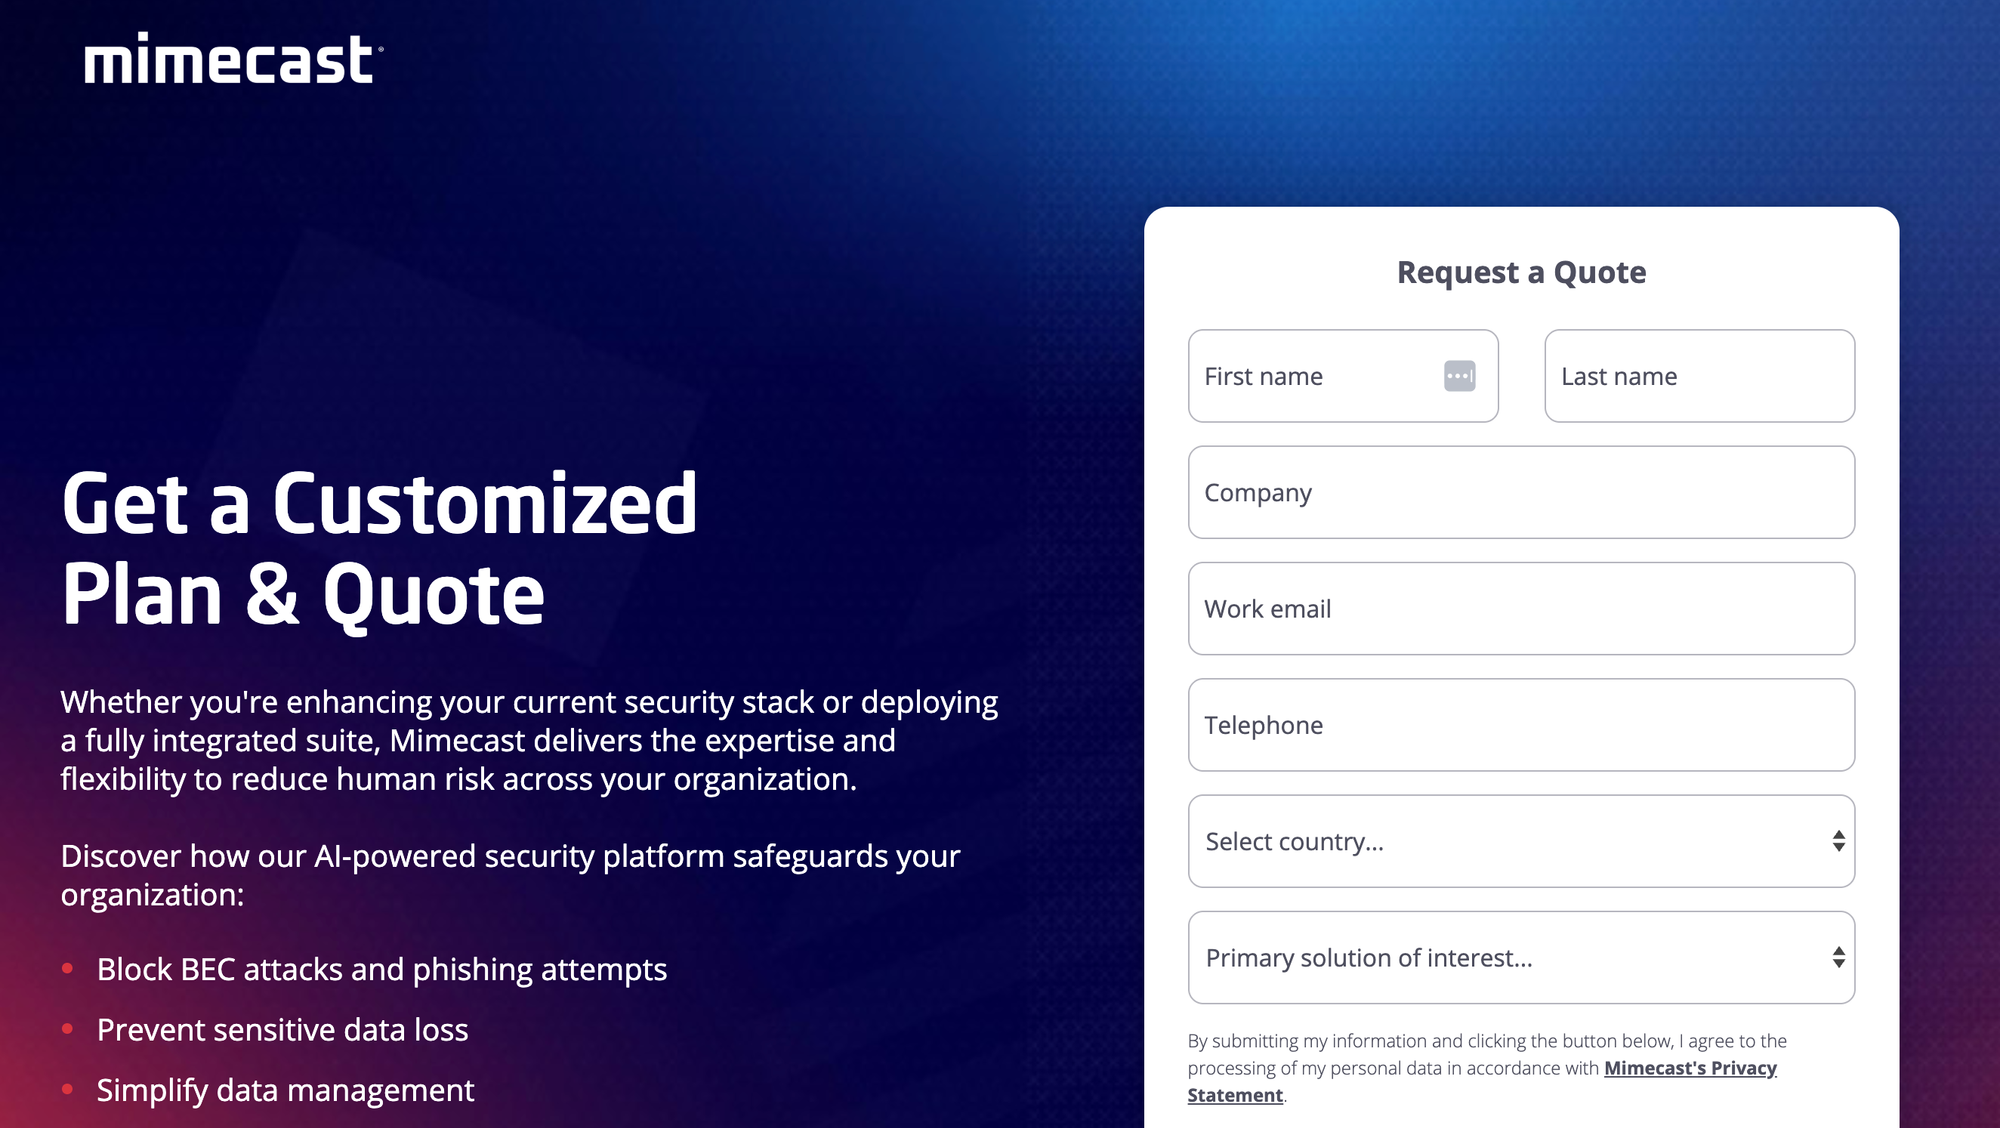The height and width of the screenshot is (1128, 2000).
Task: Click the "Prevent sensitive data loss" bullet text
Action: [x=282, y=1030]
